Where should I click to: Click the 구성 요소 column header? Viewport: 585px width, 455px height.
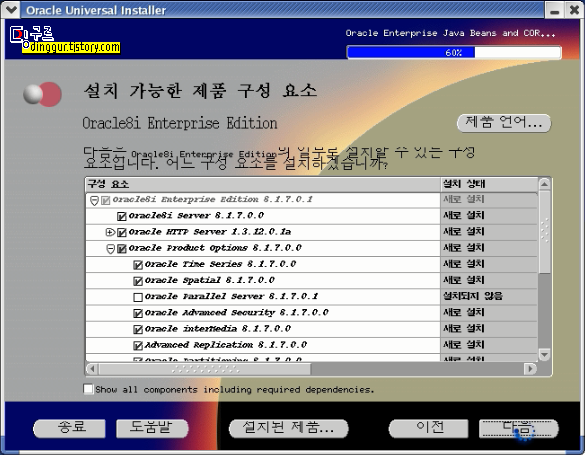[x=263, y=184]
